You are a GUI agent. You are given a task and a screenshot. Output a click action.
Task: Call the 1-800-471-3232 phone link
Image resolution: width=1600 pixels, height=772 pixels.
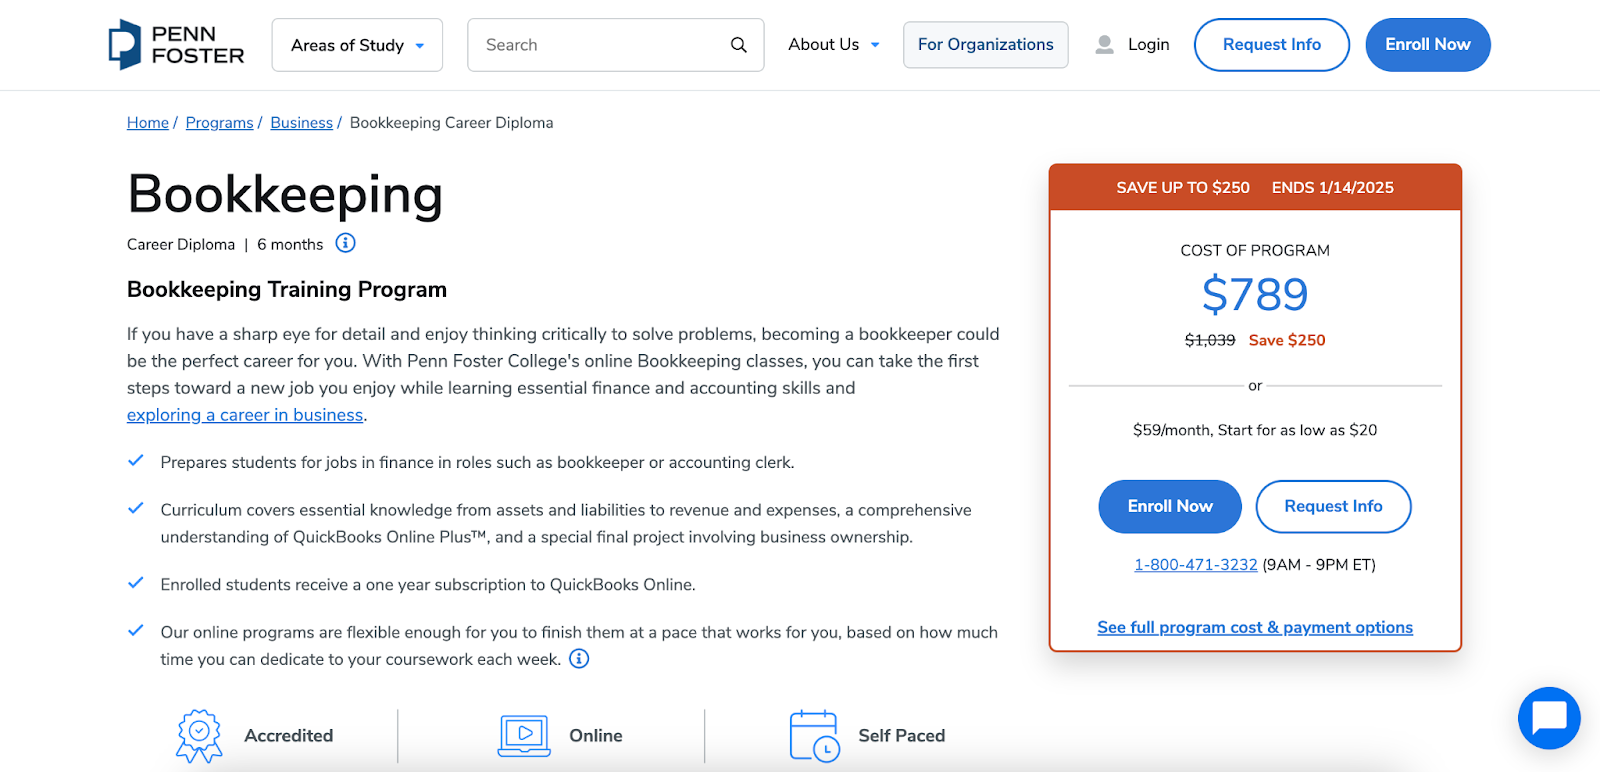[1195, 564]
